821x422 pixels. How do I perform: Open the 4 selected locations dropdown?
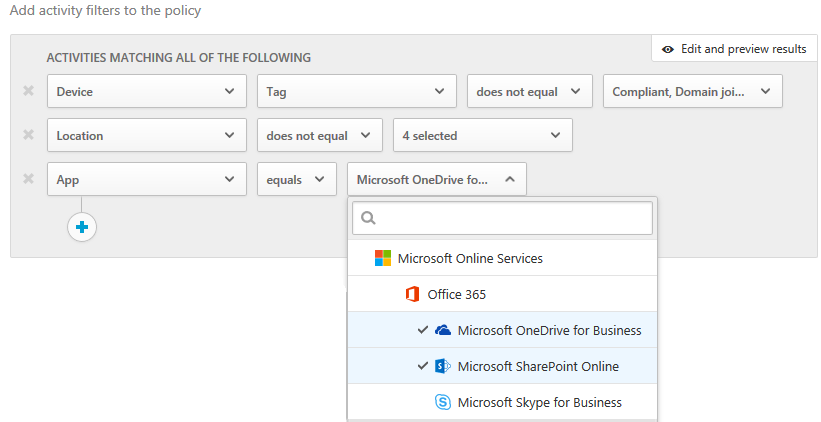[483, 135]
